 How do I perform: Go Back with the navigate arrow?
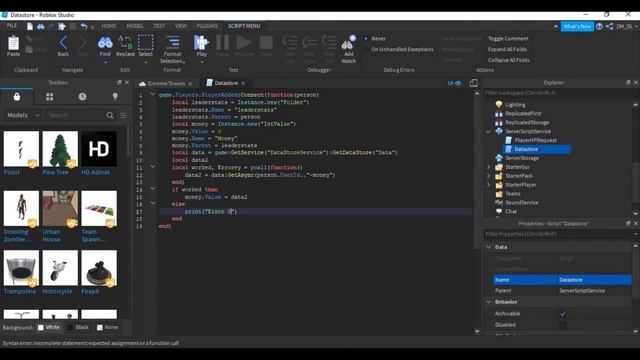pos(63,42)
